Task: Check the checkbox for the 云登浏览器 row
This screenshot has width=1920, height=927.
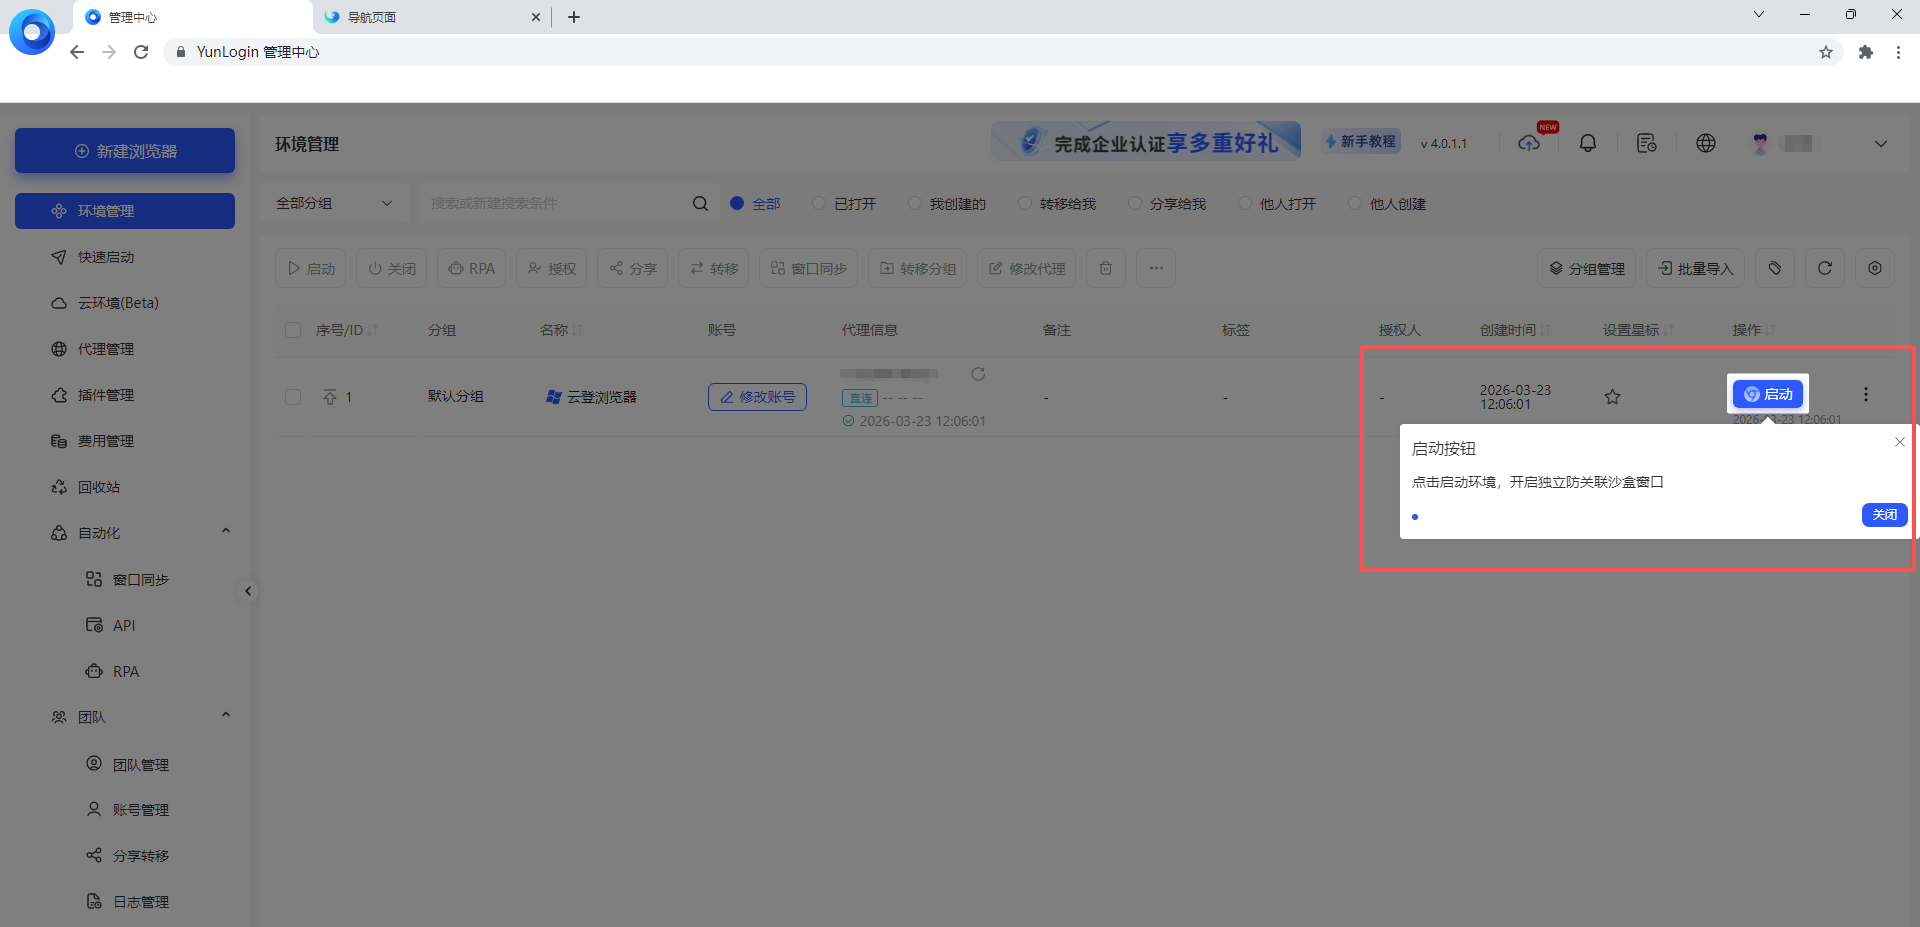Action: [292, 396]
